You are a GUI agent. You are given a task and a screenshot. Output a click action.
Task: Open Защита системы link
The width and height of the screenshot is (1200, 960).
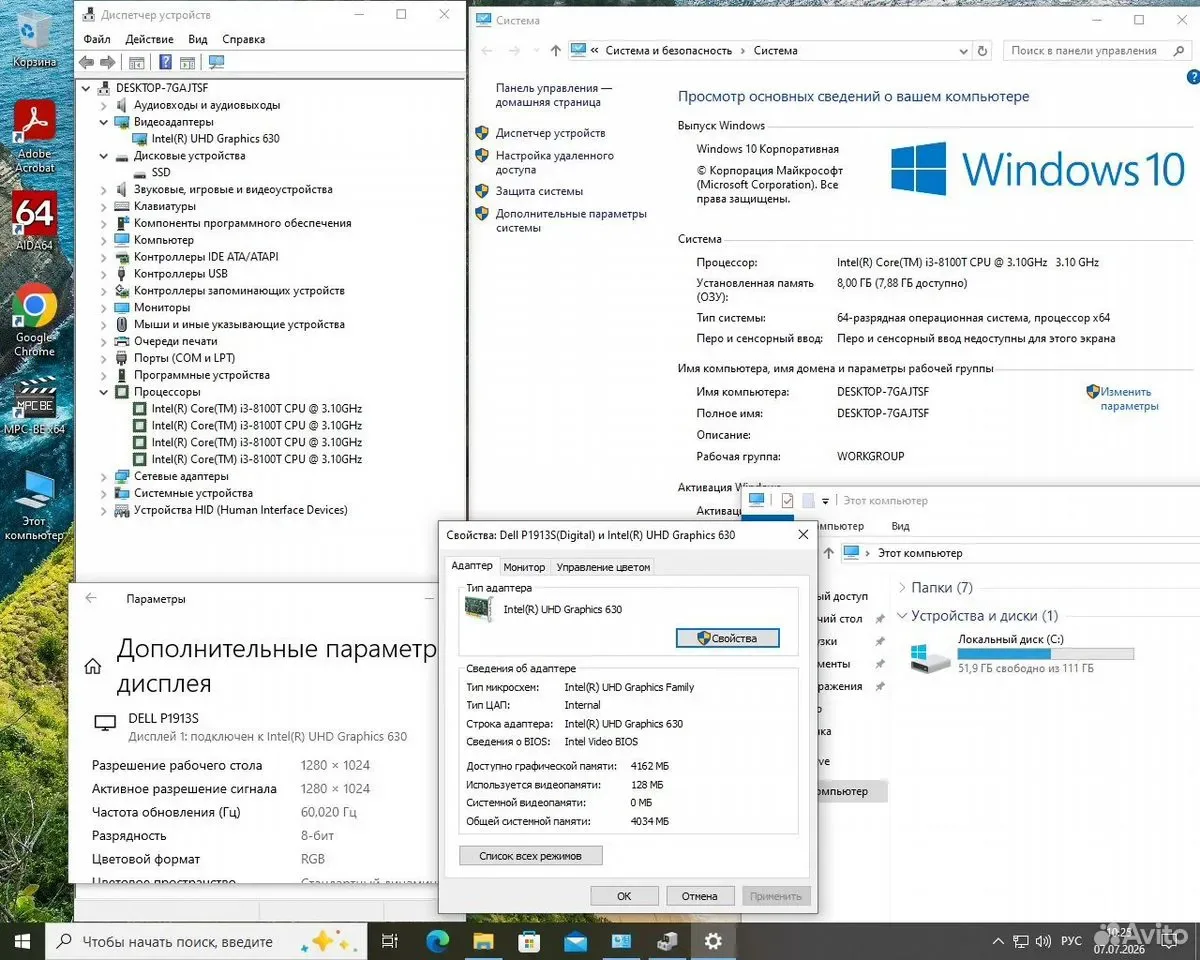539,191
